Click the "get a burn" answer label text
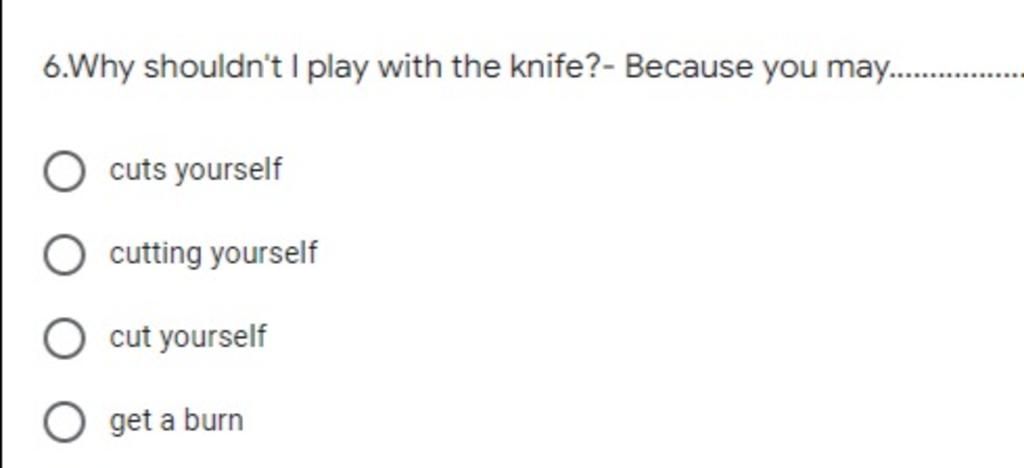Image resolution: width=1024 pixels, height=468 pixels. point(176,420)
